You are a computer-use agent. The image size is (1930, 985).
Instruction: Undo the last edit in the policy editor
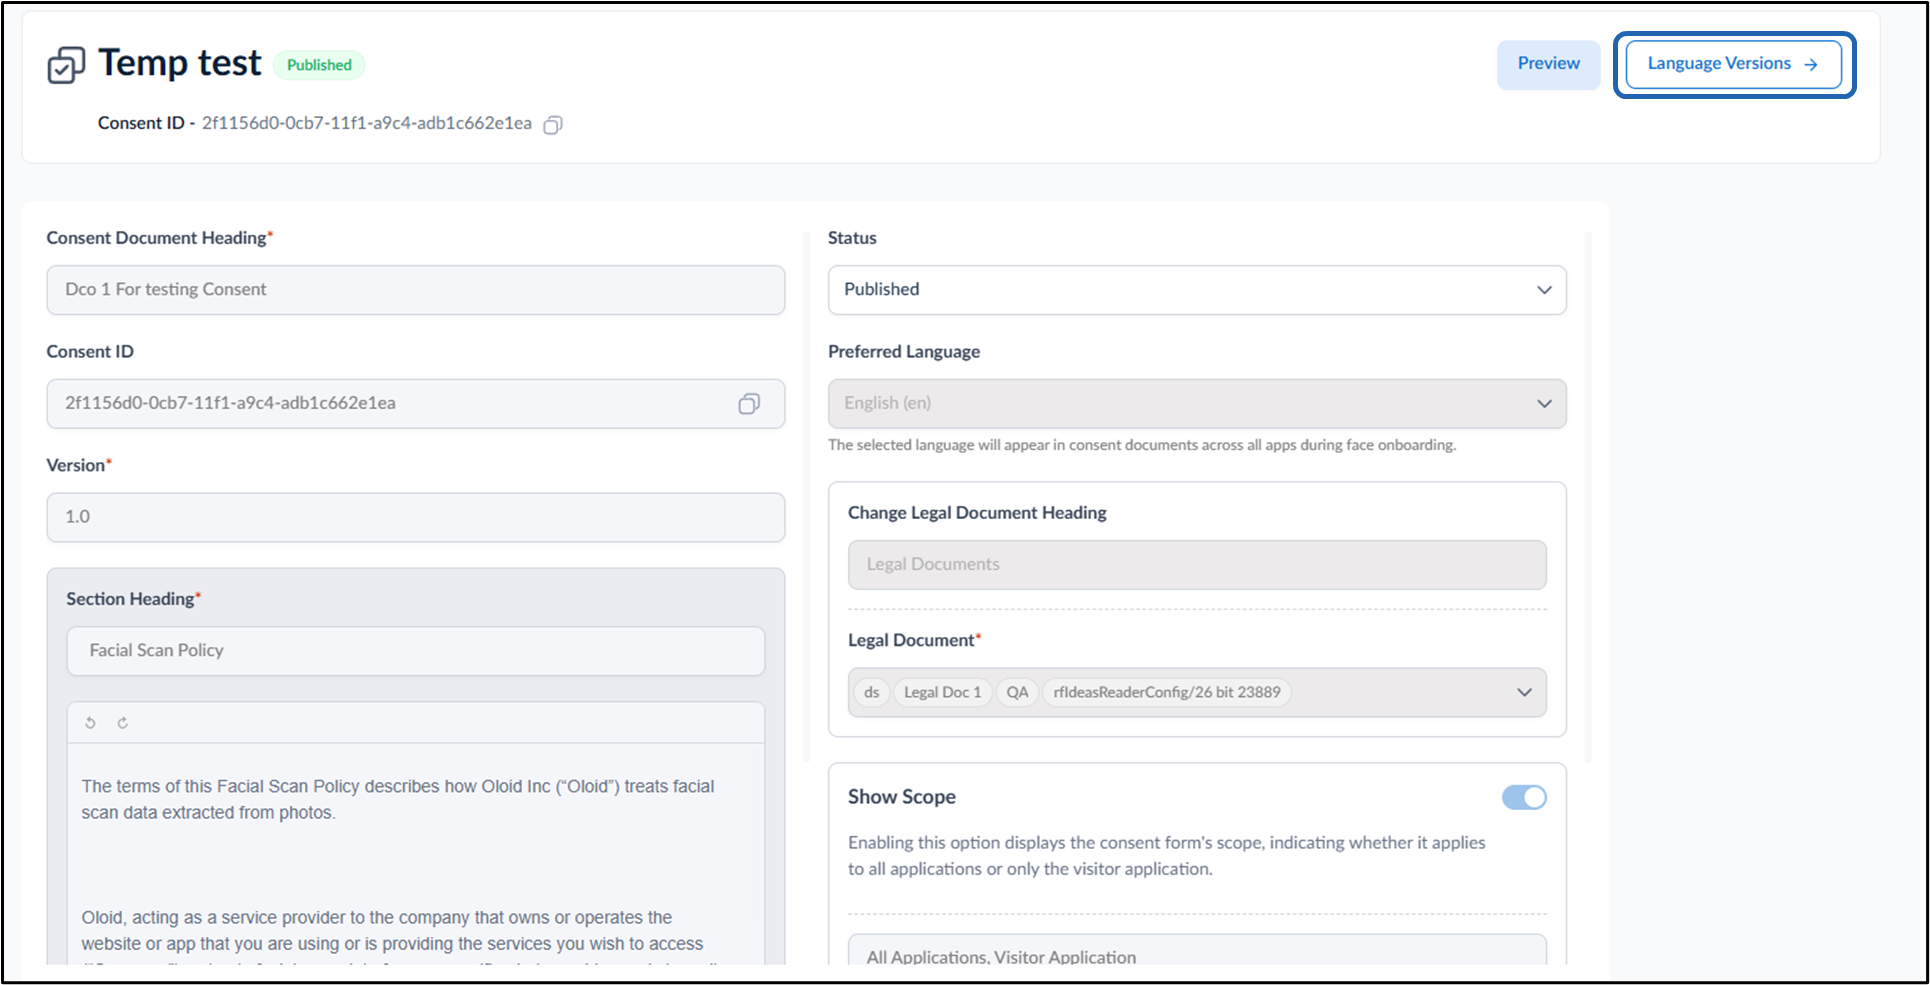tap(91, 723)
